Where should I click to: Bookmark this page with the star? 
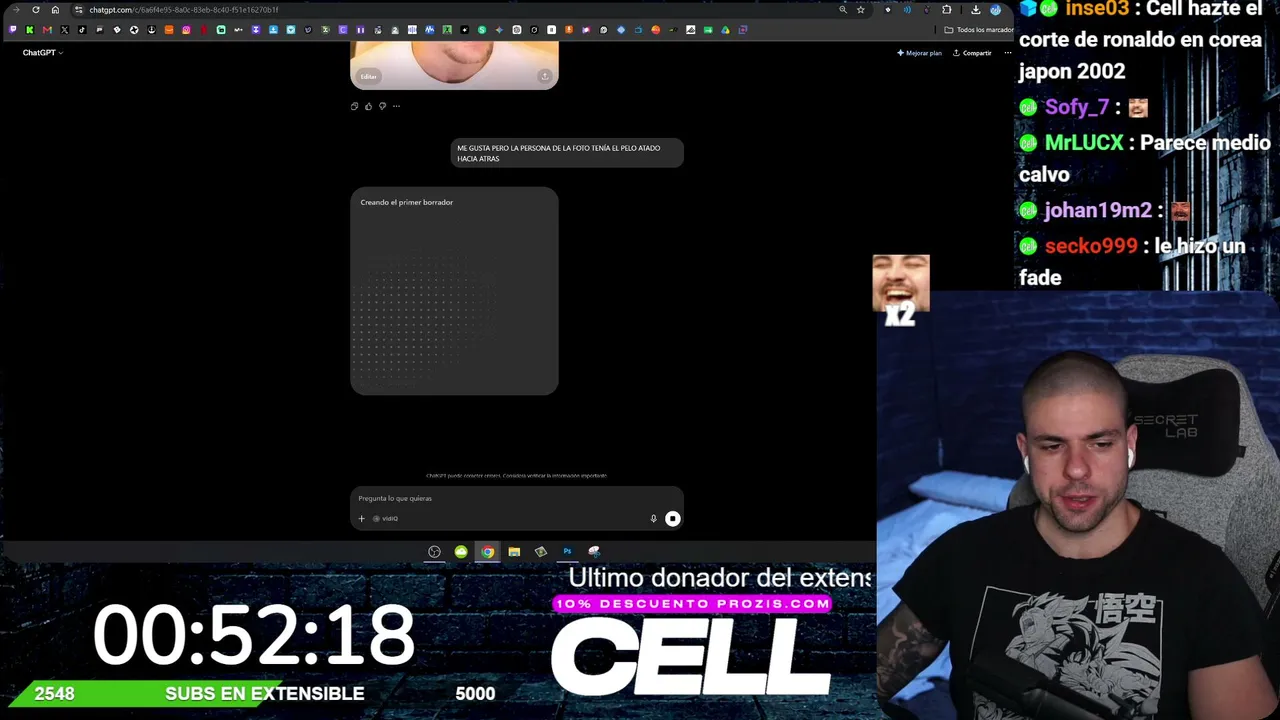pos(860,10)
